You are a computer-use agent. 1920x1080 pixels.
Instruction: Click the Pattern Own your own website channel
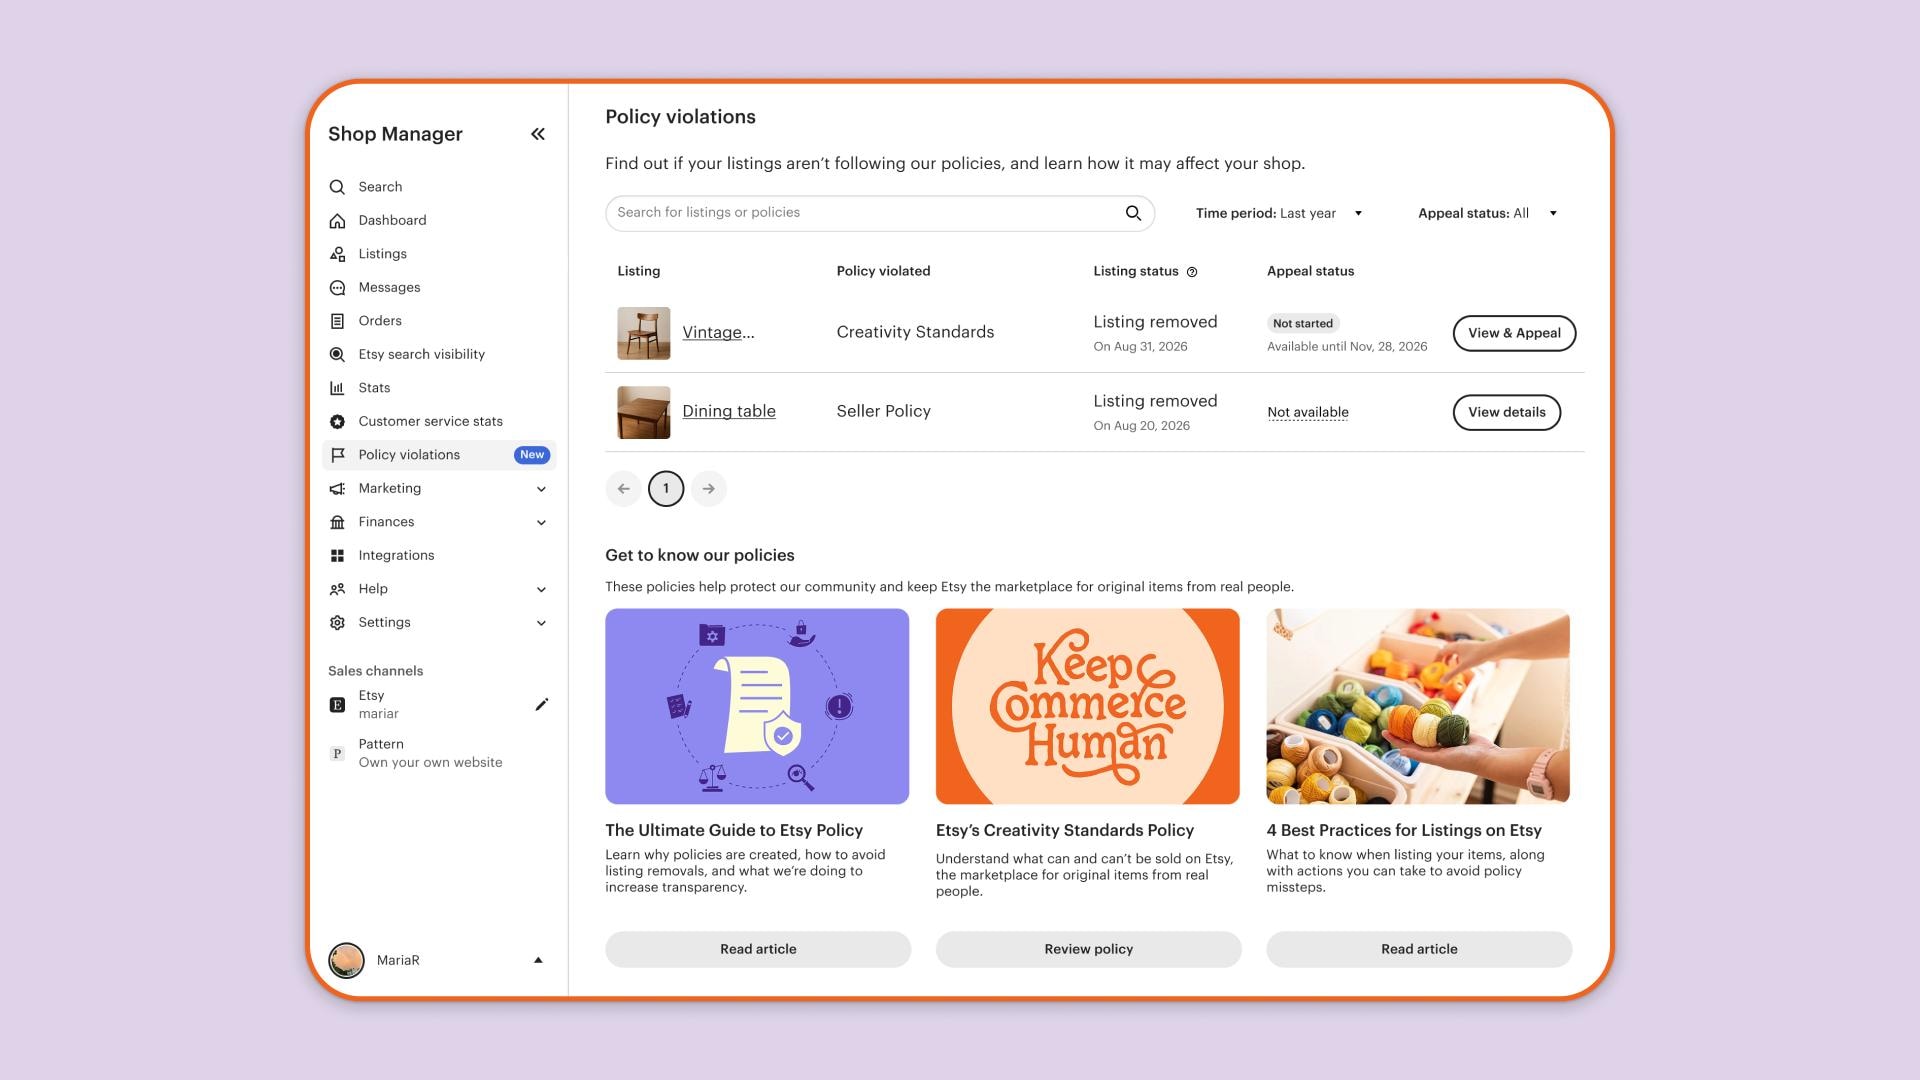tap(430, 753)
